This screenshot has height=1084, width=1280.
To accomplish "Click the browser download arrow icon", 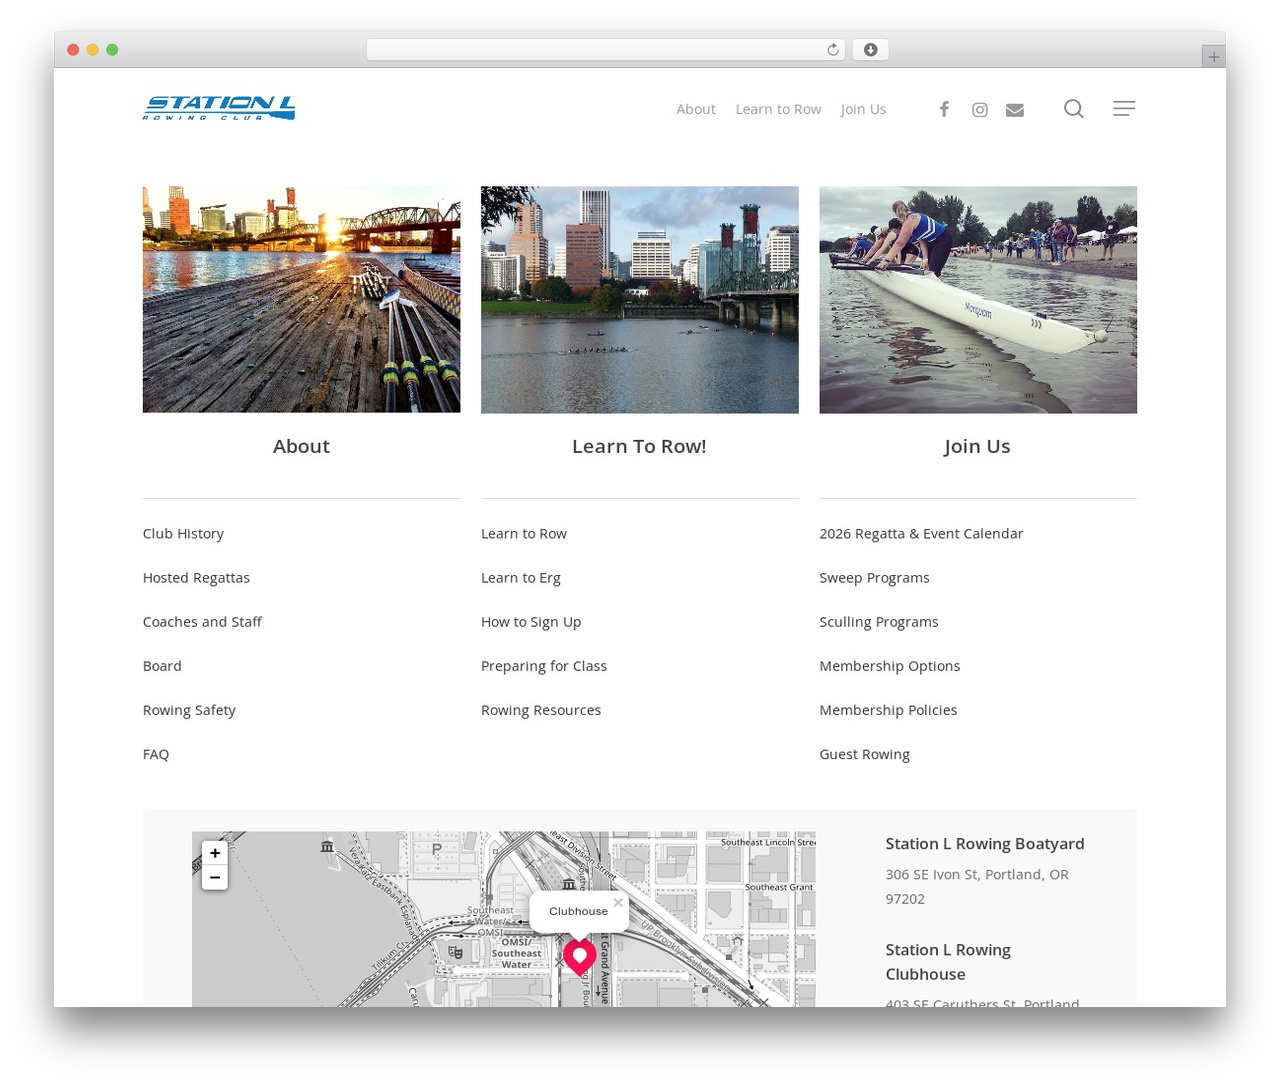I will click(x=871, y=50).
